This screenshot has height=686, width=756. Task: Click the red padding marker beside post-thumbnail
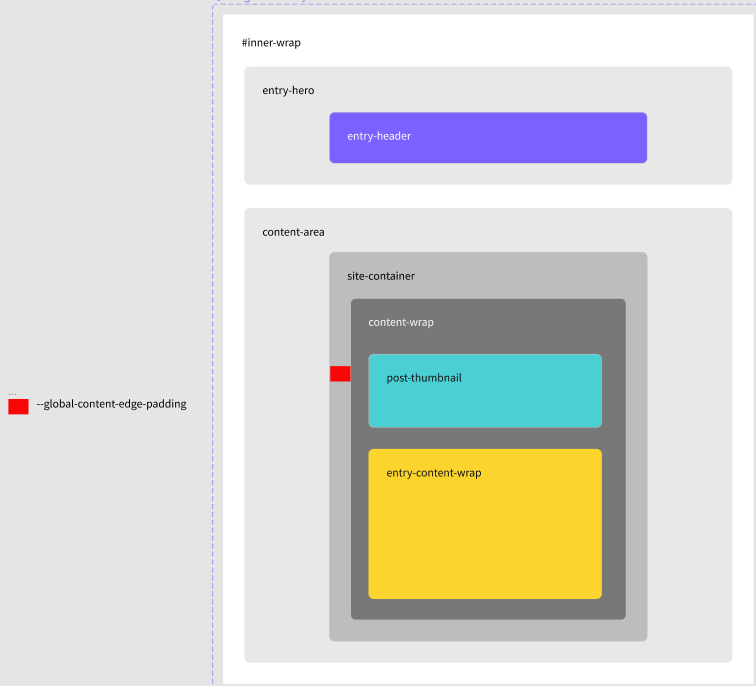[340, 374]
